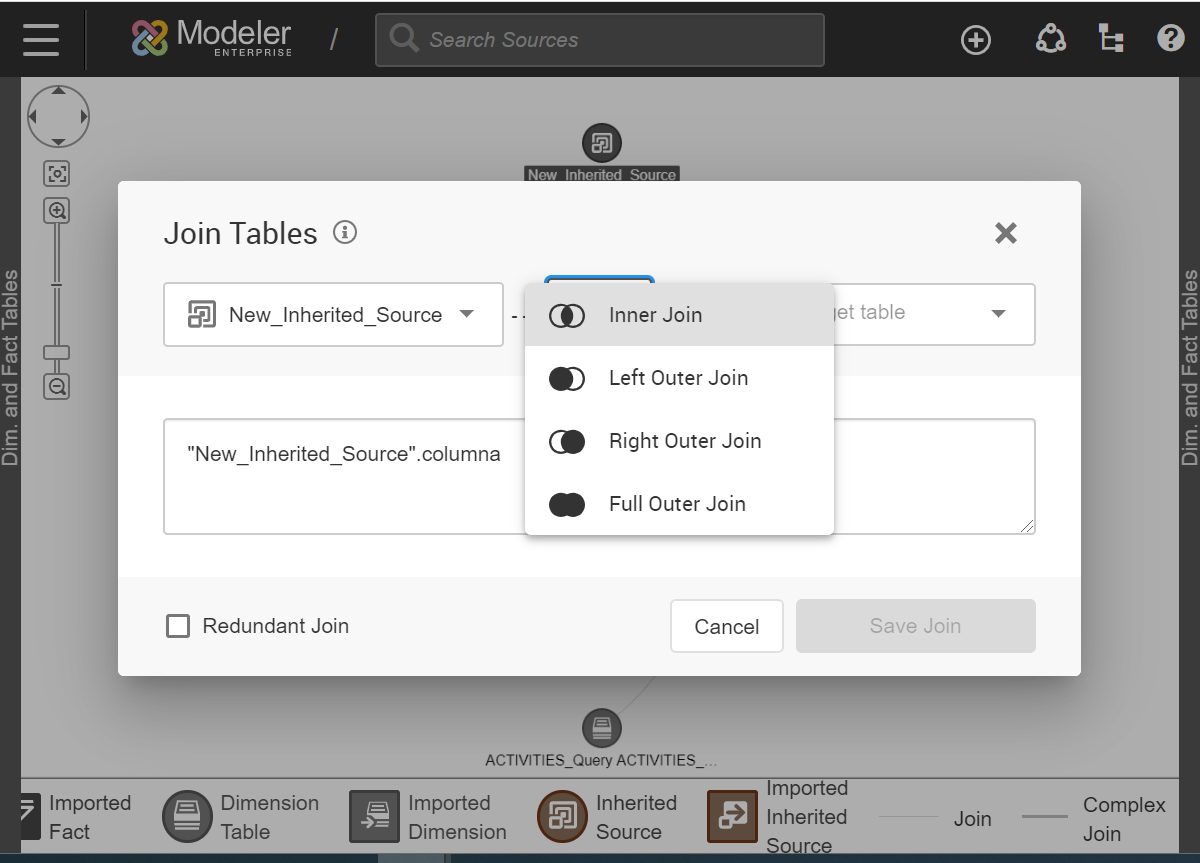Click the Search Sources field
Viewport: 1200px width, 863px height.
pyautogui.click(x=600, y=40)
